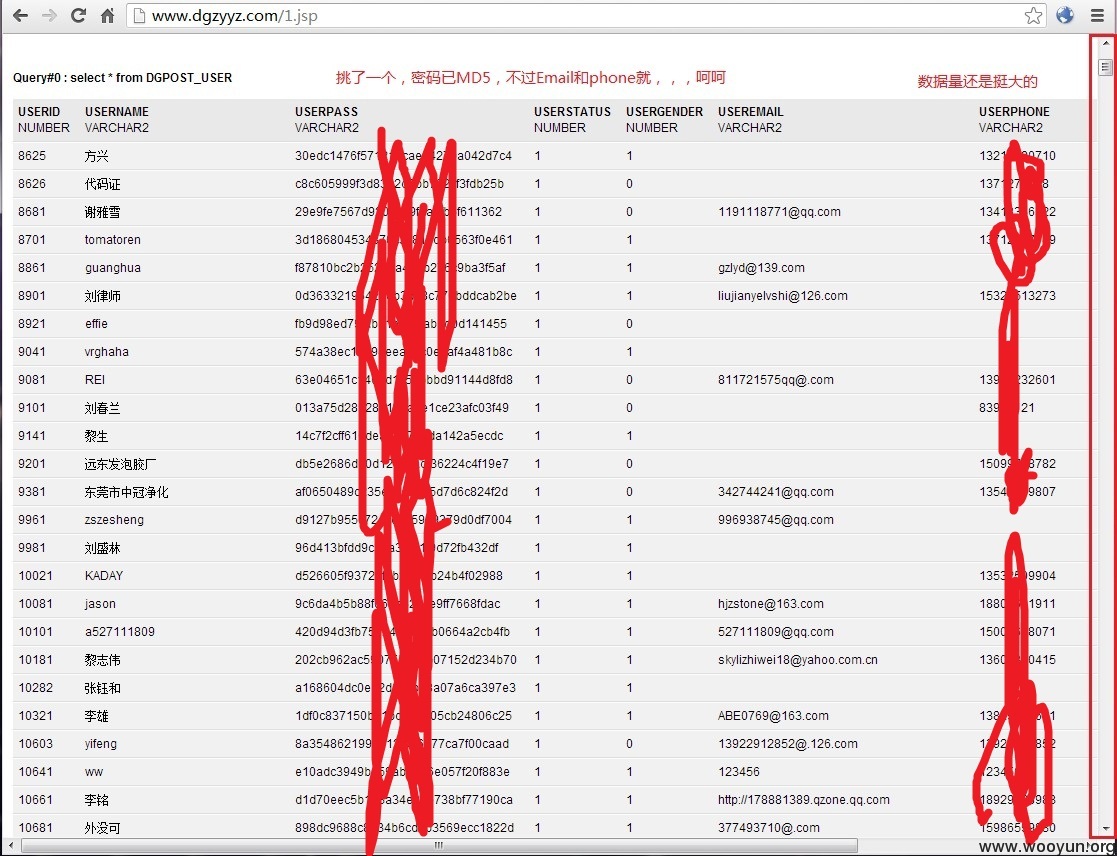This screenshot has width=1117, height=856.
Task: Select the USERPHONE column header
Action: (x=1014, y=112)
